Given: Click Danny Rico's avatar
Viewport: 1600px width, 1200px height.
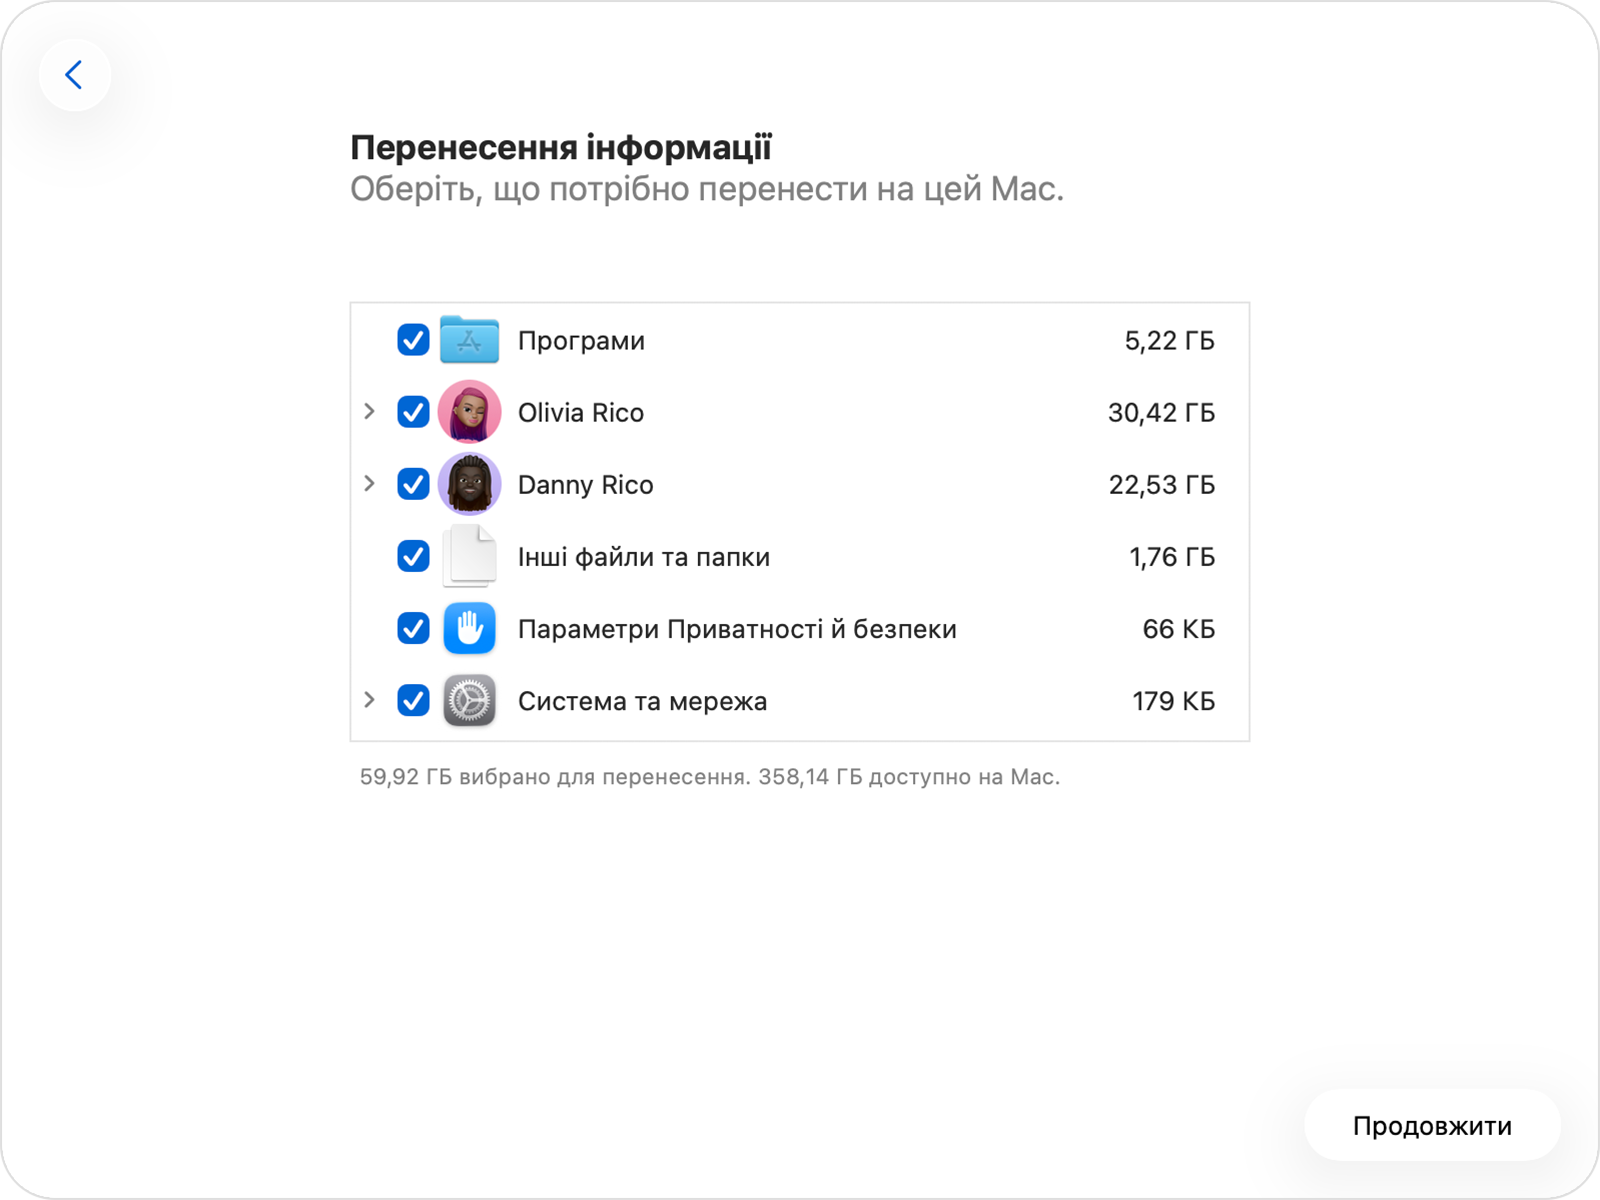Looking at the screenshot, I should (469, 484).
